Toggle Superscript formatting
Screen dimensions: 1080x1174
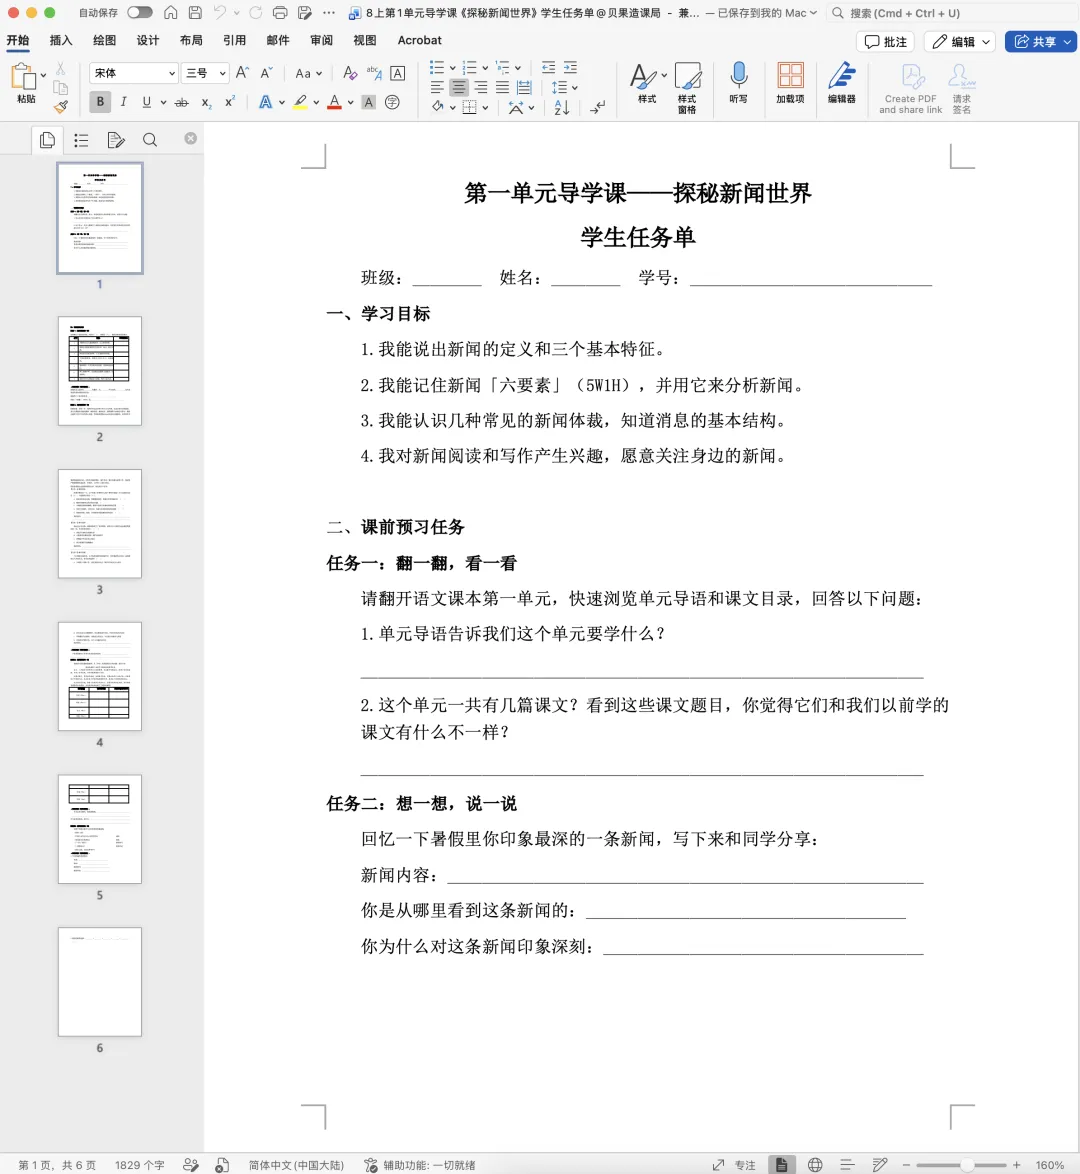coord(230,102)
